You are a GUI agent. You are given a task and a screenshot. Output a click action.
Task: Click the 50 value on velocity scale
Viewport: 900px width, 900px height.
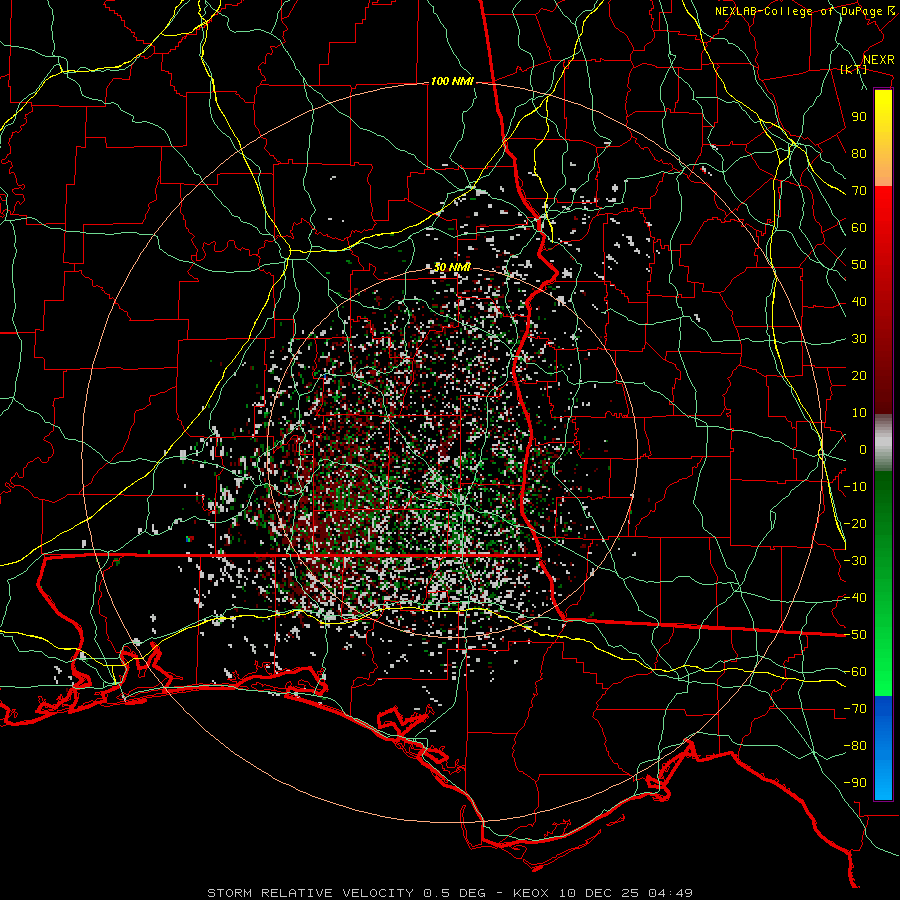click(x=859, y=265)
